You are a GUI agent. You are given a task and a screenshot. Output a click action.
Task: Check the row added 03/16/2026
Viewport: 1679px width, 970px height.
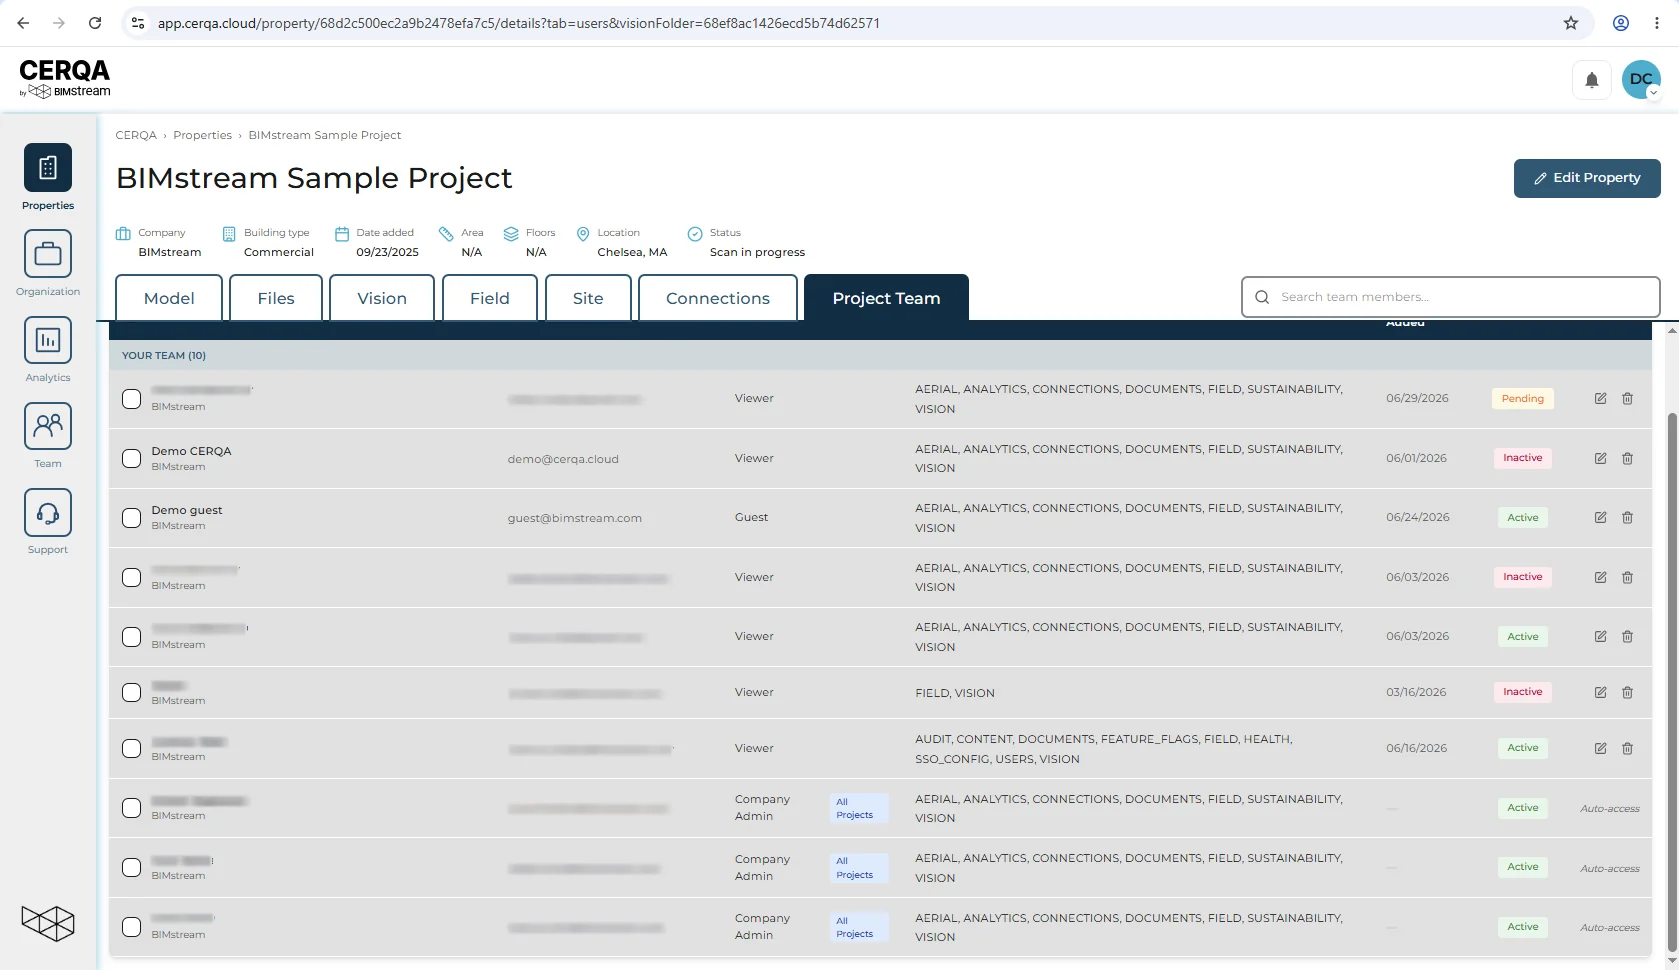131,692
